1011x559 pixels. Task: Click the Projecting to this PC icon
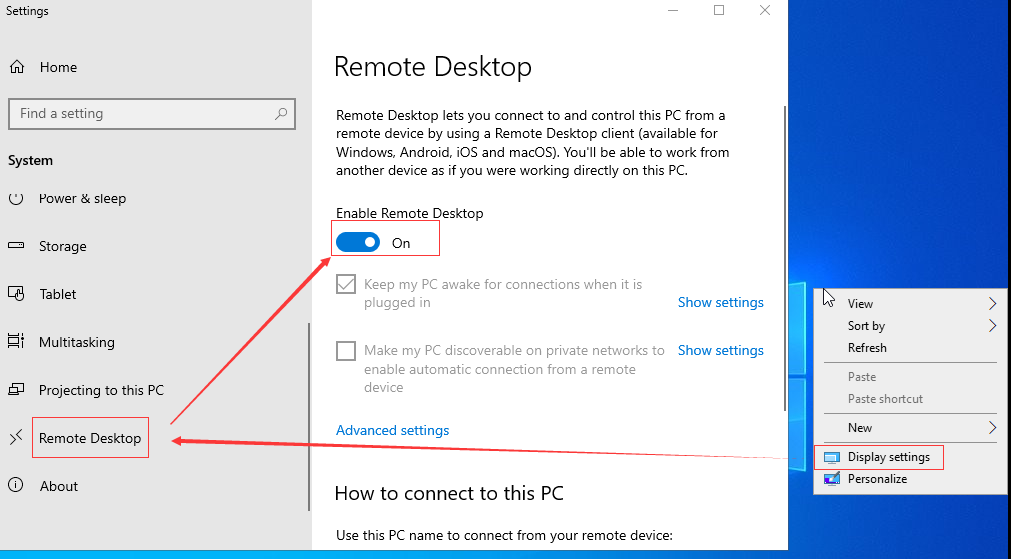[x=16, y=389]
